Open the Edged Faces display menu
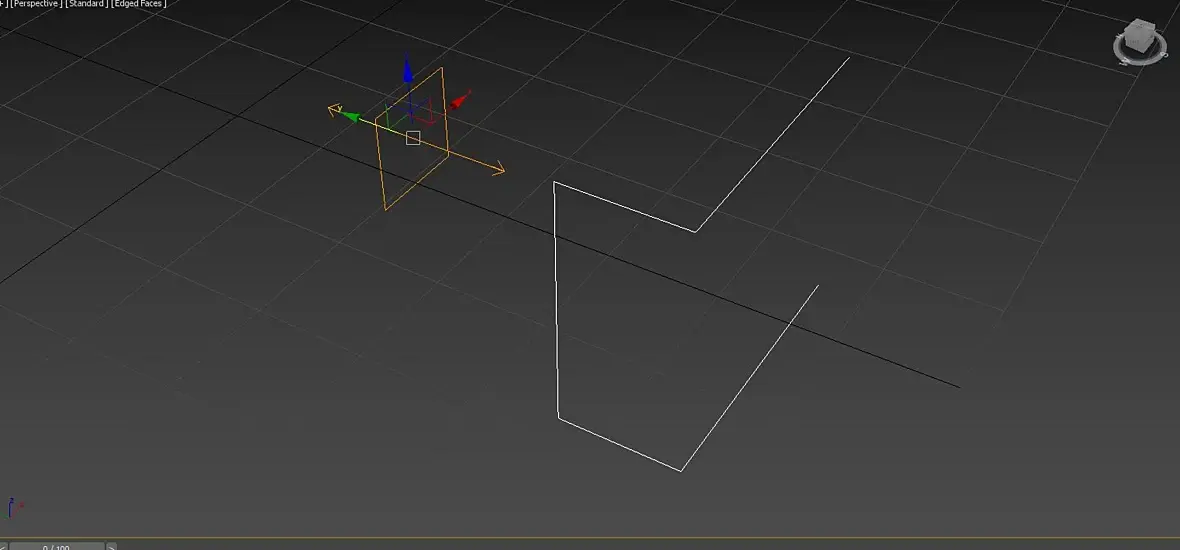This screenshot has width=1180, height=550. click(x=139, y=4)
